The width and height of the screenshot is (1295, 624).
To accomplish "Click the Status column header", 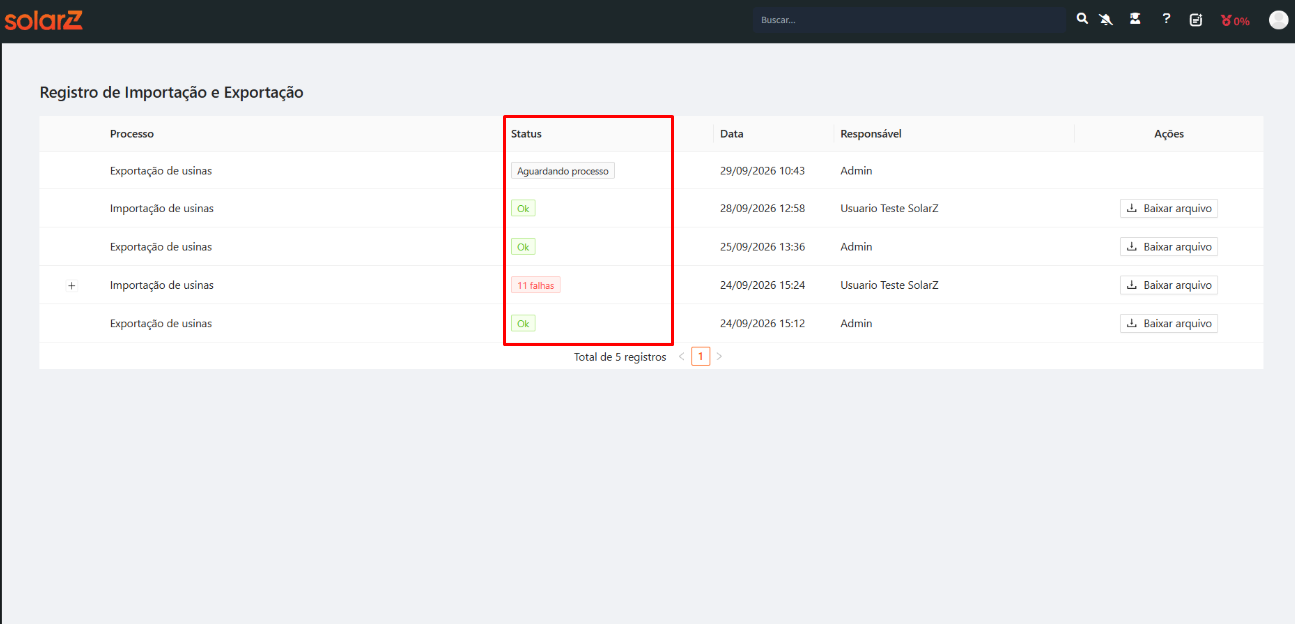I will pos(526,134).
